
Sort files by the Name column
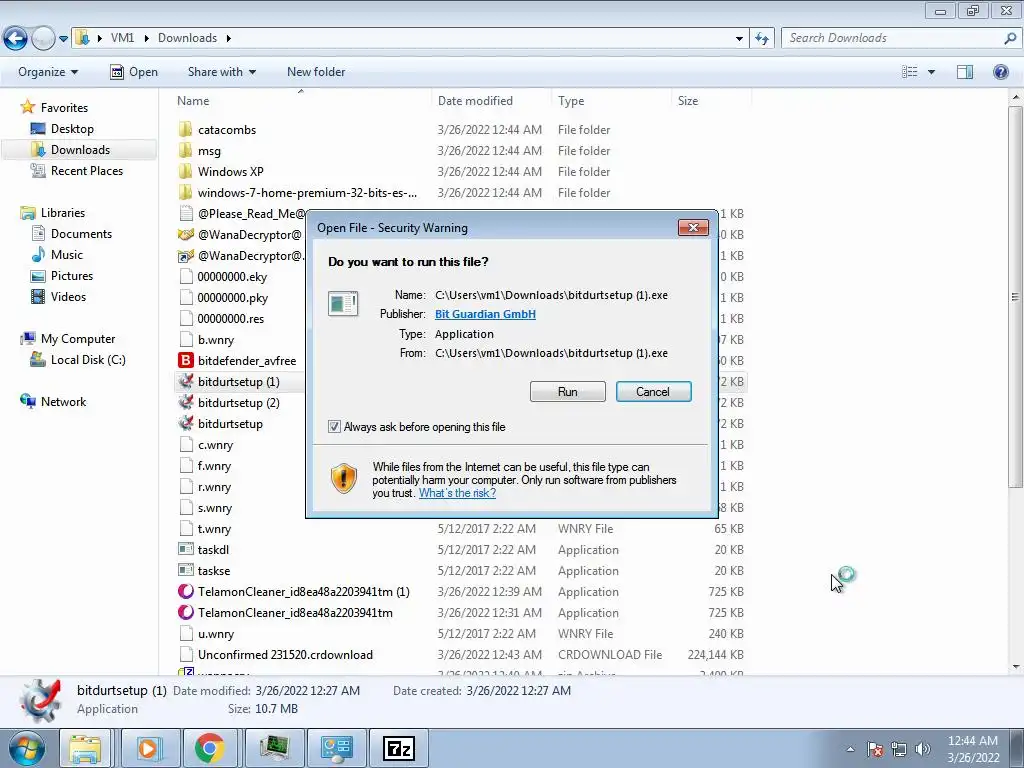pos(193,101)
